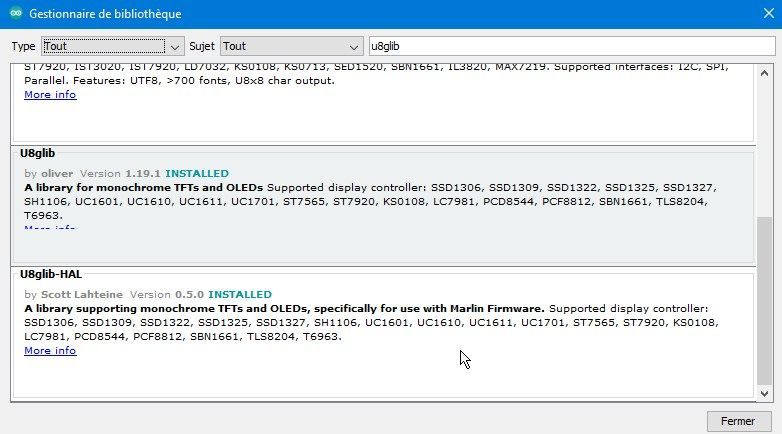Select the U8glib library title
This screenshot has width=782, height=434.
click(x=37, y=153)
